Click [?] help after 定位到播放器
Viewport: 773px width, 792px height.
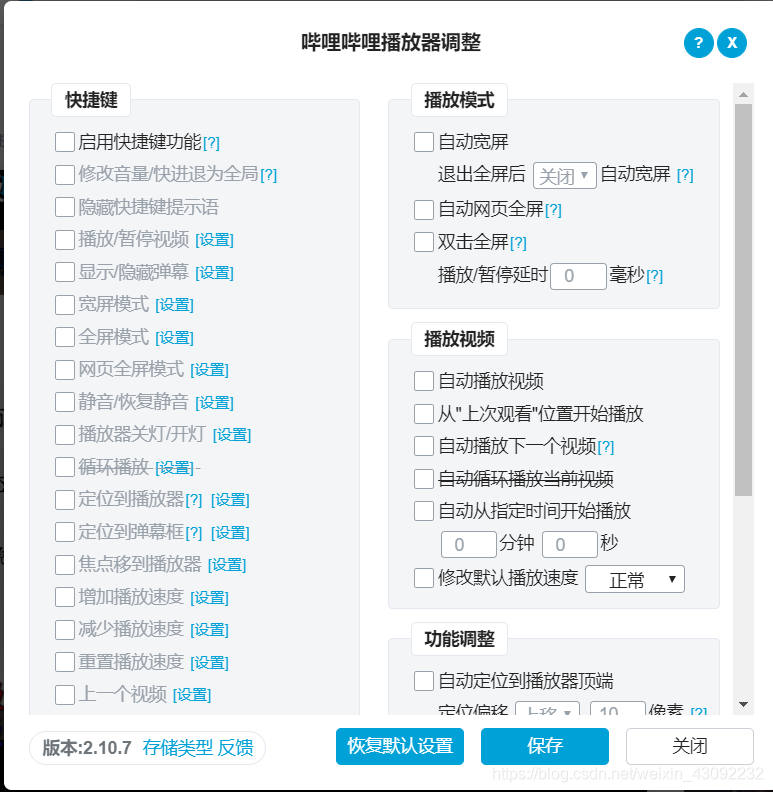point(194,501)
